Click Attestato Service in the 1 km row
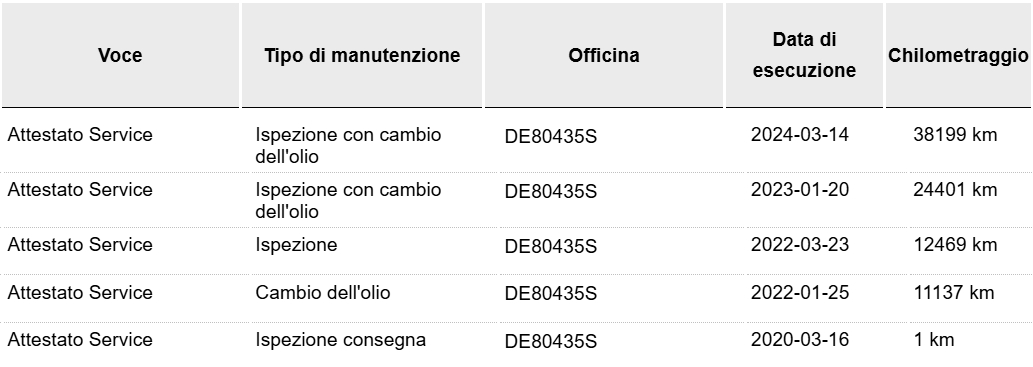This screenshot has width=1033, height=367. point(80,340)
